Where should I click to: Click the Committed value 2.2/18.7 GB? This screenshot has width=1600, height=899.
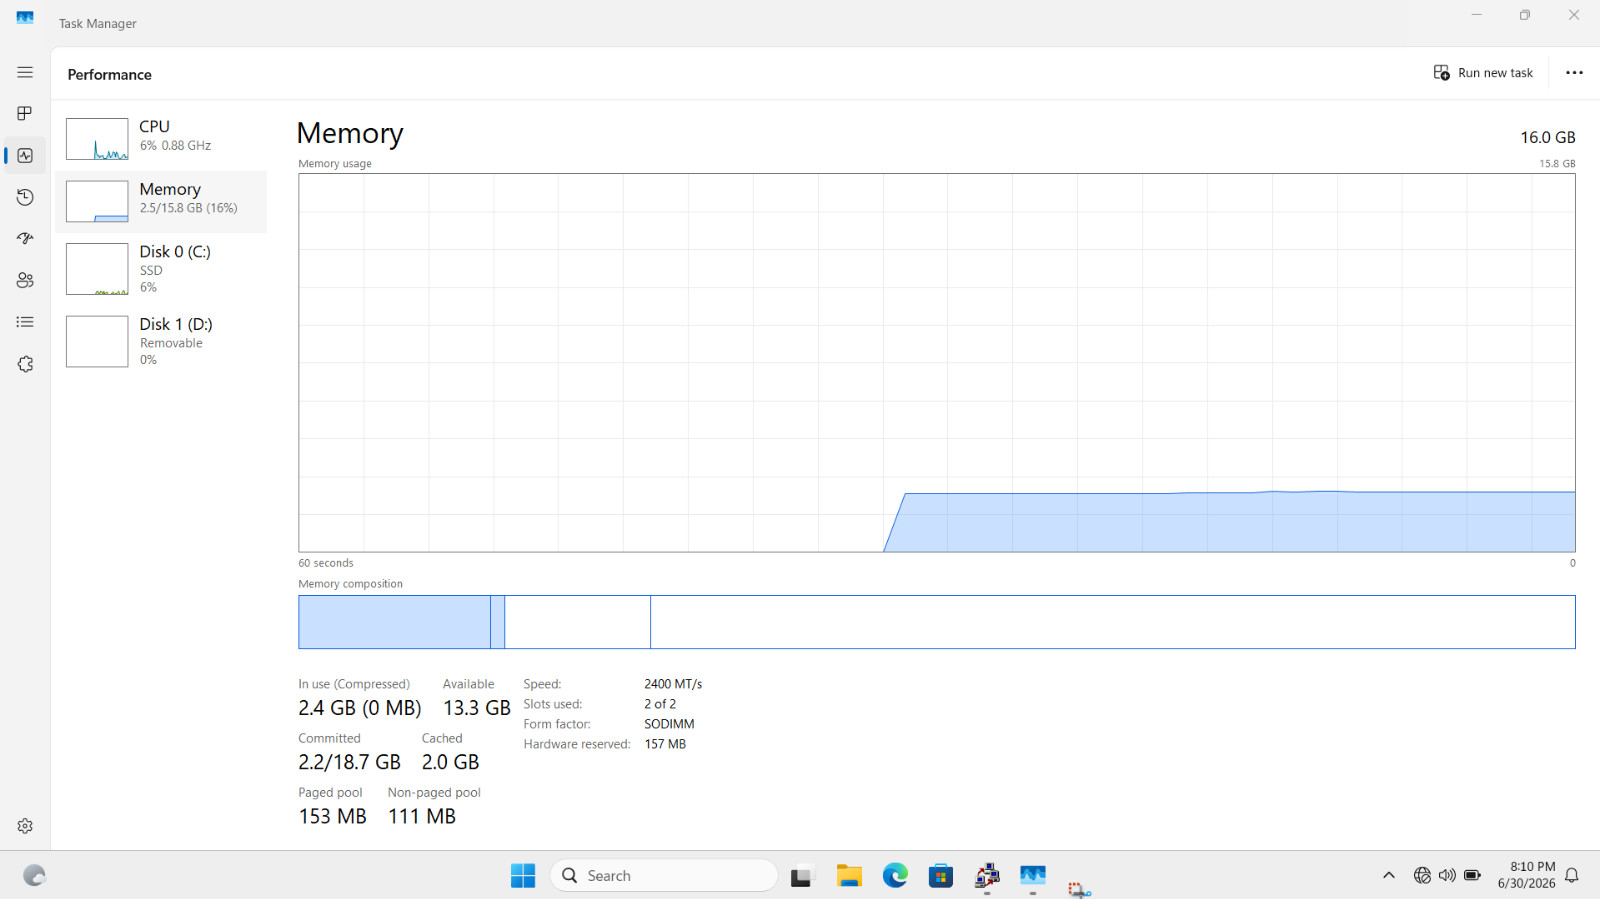(349, 762)
